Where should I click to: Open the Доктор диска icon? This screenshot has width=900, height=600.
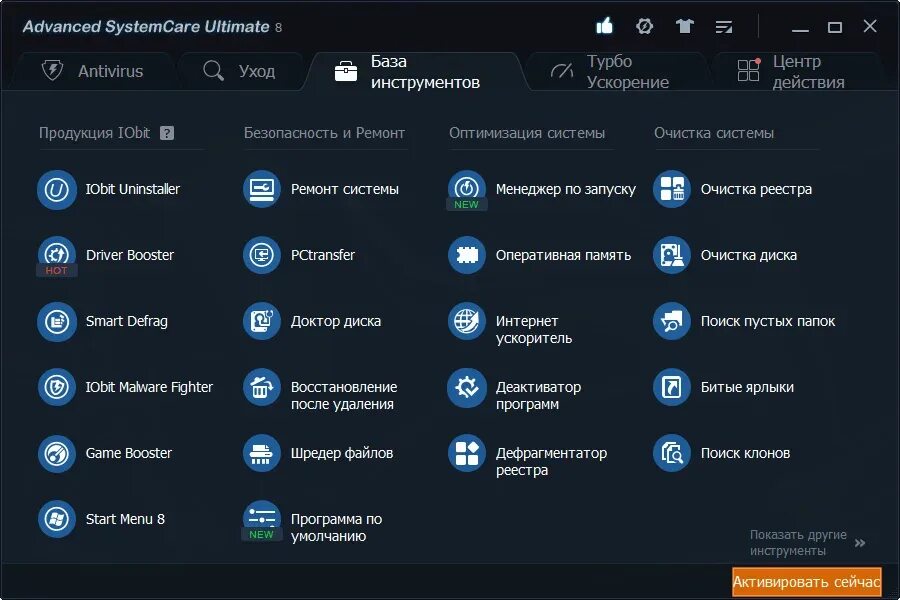[x=262, y=322]
